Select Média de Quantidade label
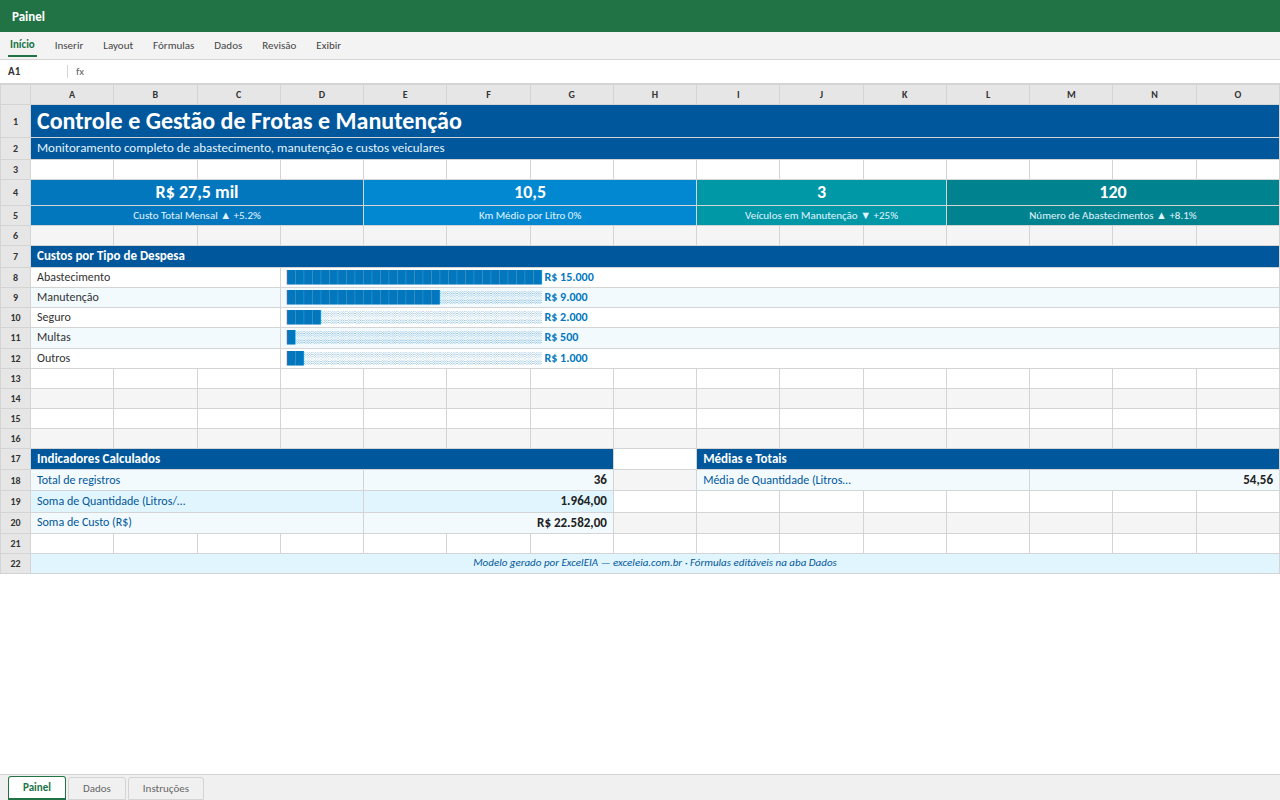Screen dimensions: 1280x800 (x=863, y=480)
